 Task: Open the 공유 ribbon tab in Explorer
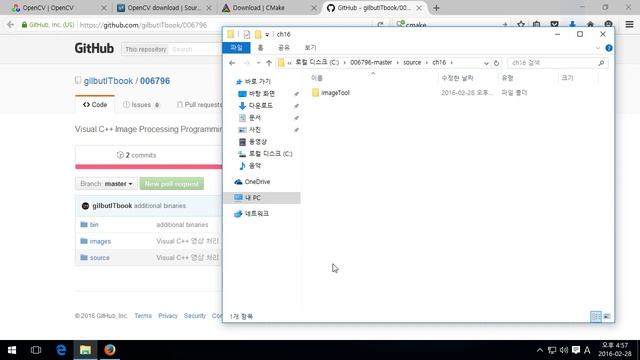[284, 48]
